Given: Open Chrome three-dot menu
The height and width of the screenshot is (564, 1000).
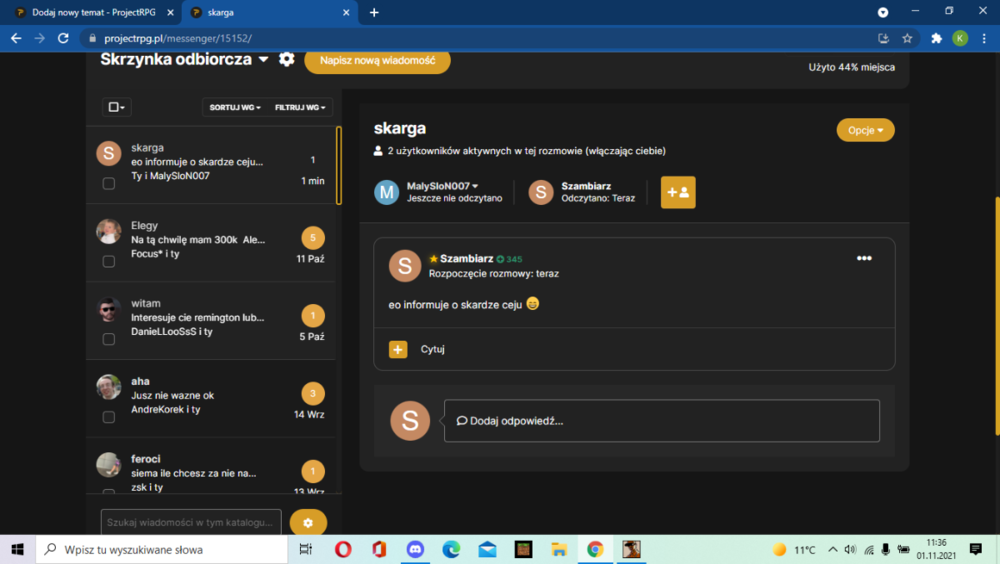Looking at the screenshot, I should [x=984, y=38].
